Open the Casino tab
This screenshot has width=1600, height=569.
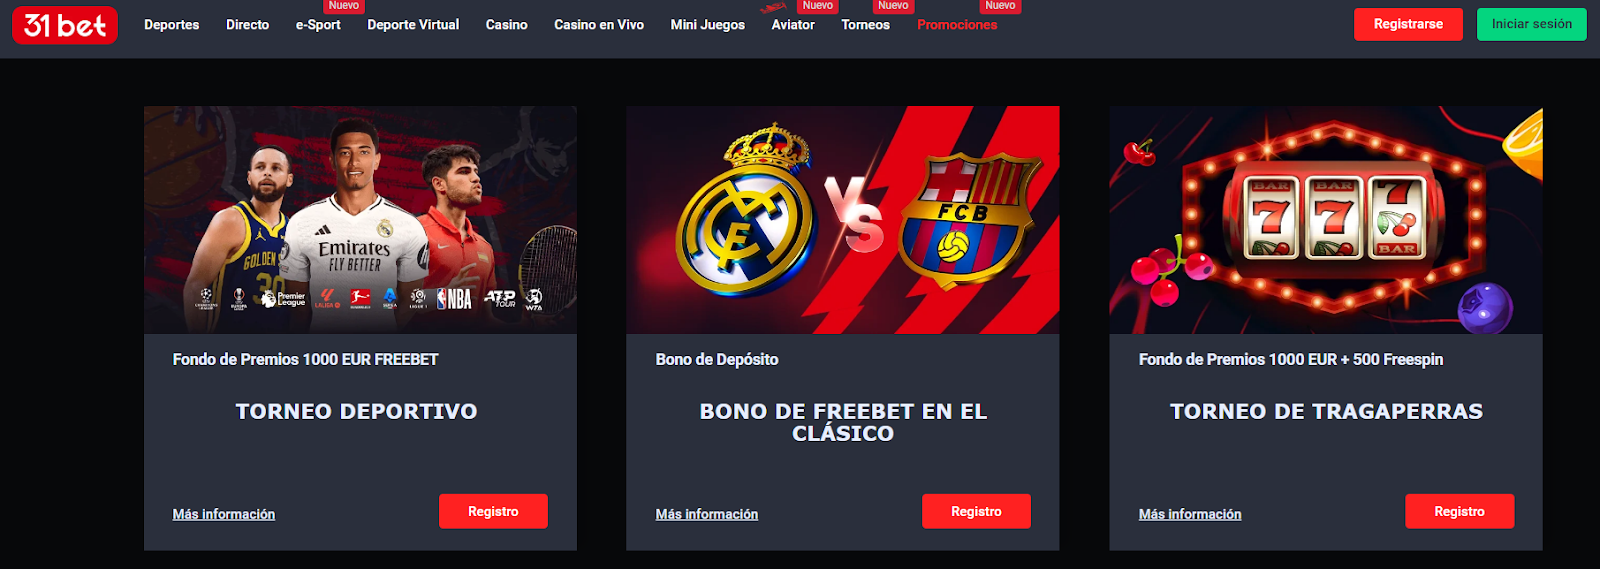(x=506, y=25)
